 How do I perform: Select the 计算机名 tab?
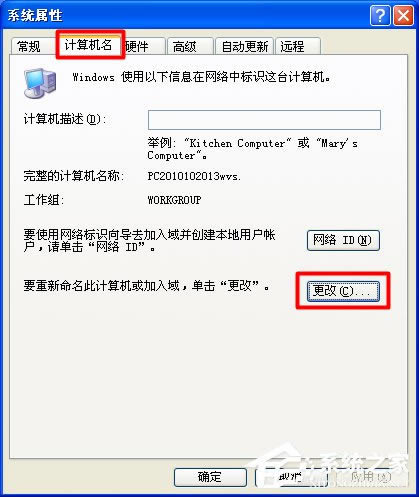coord(89,45)
